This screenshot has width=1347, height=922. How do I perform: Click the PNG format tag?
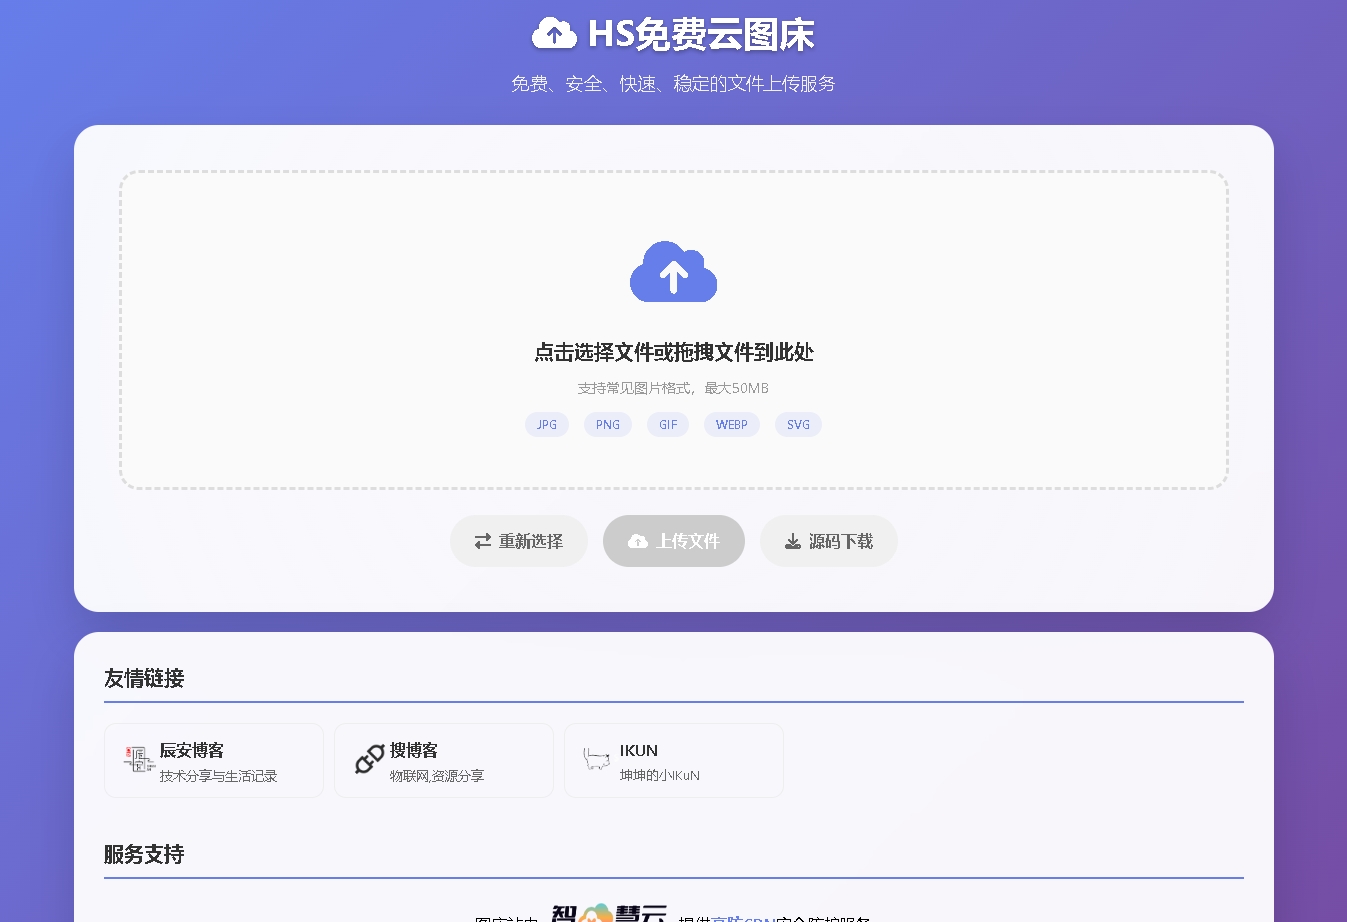(608, 425)
